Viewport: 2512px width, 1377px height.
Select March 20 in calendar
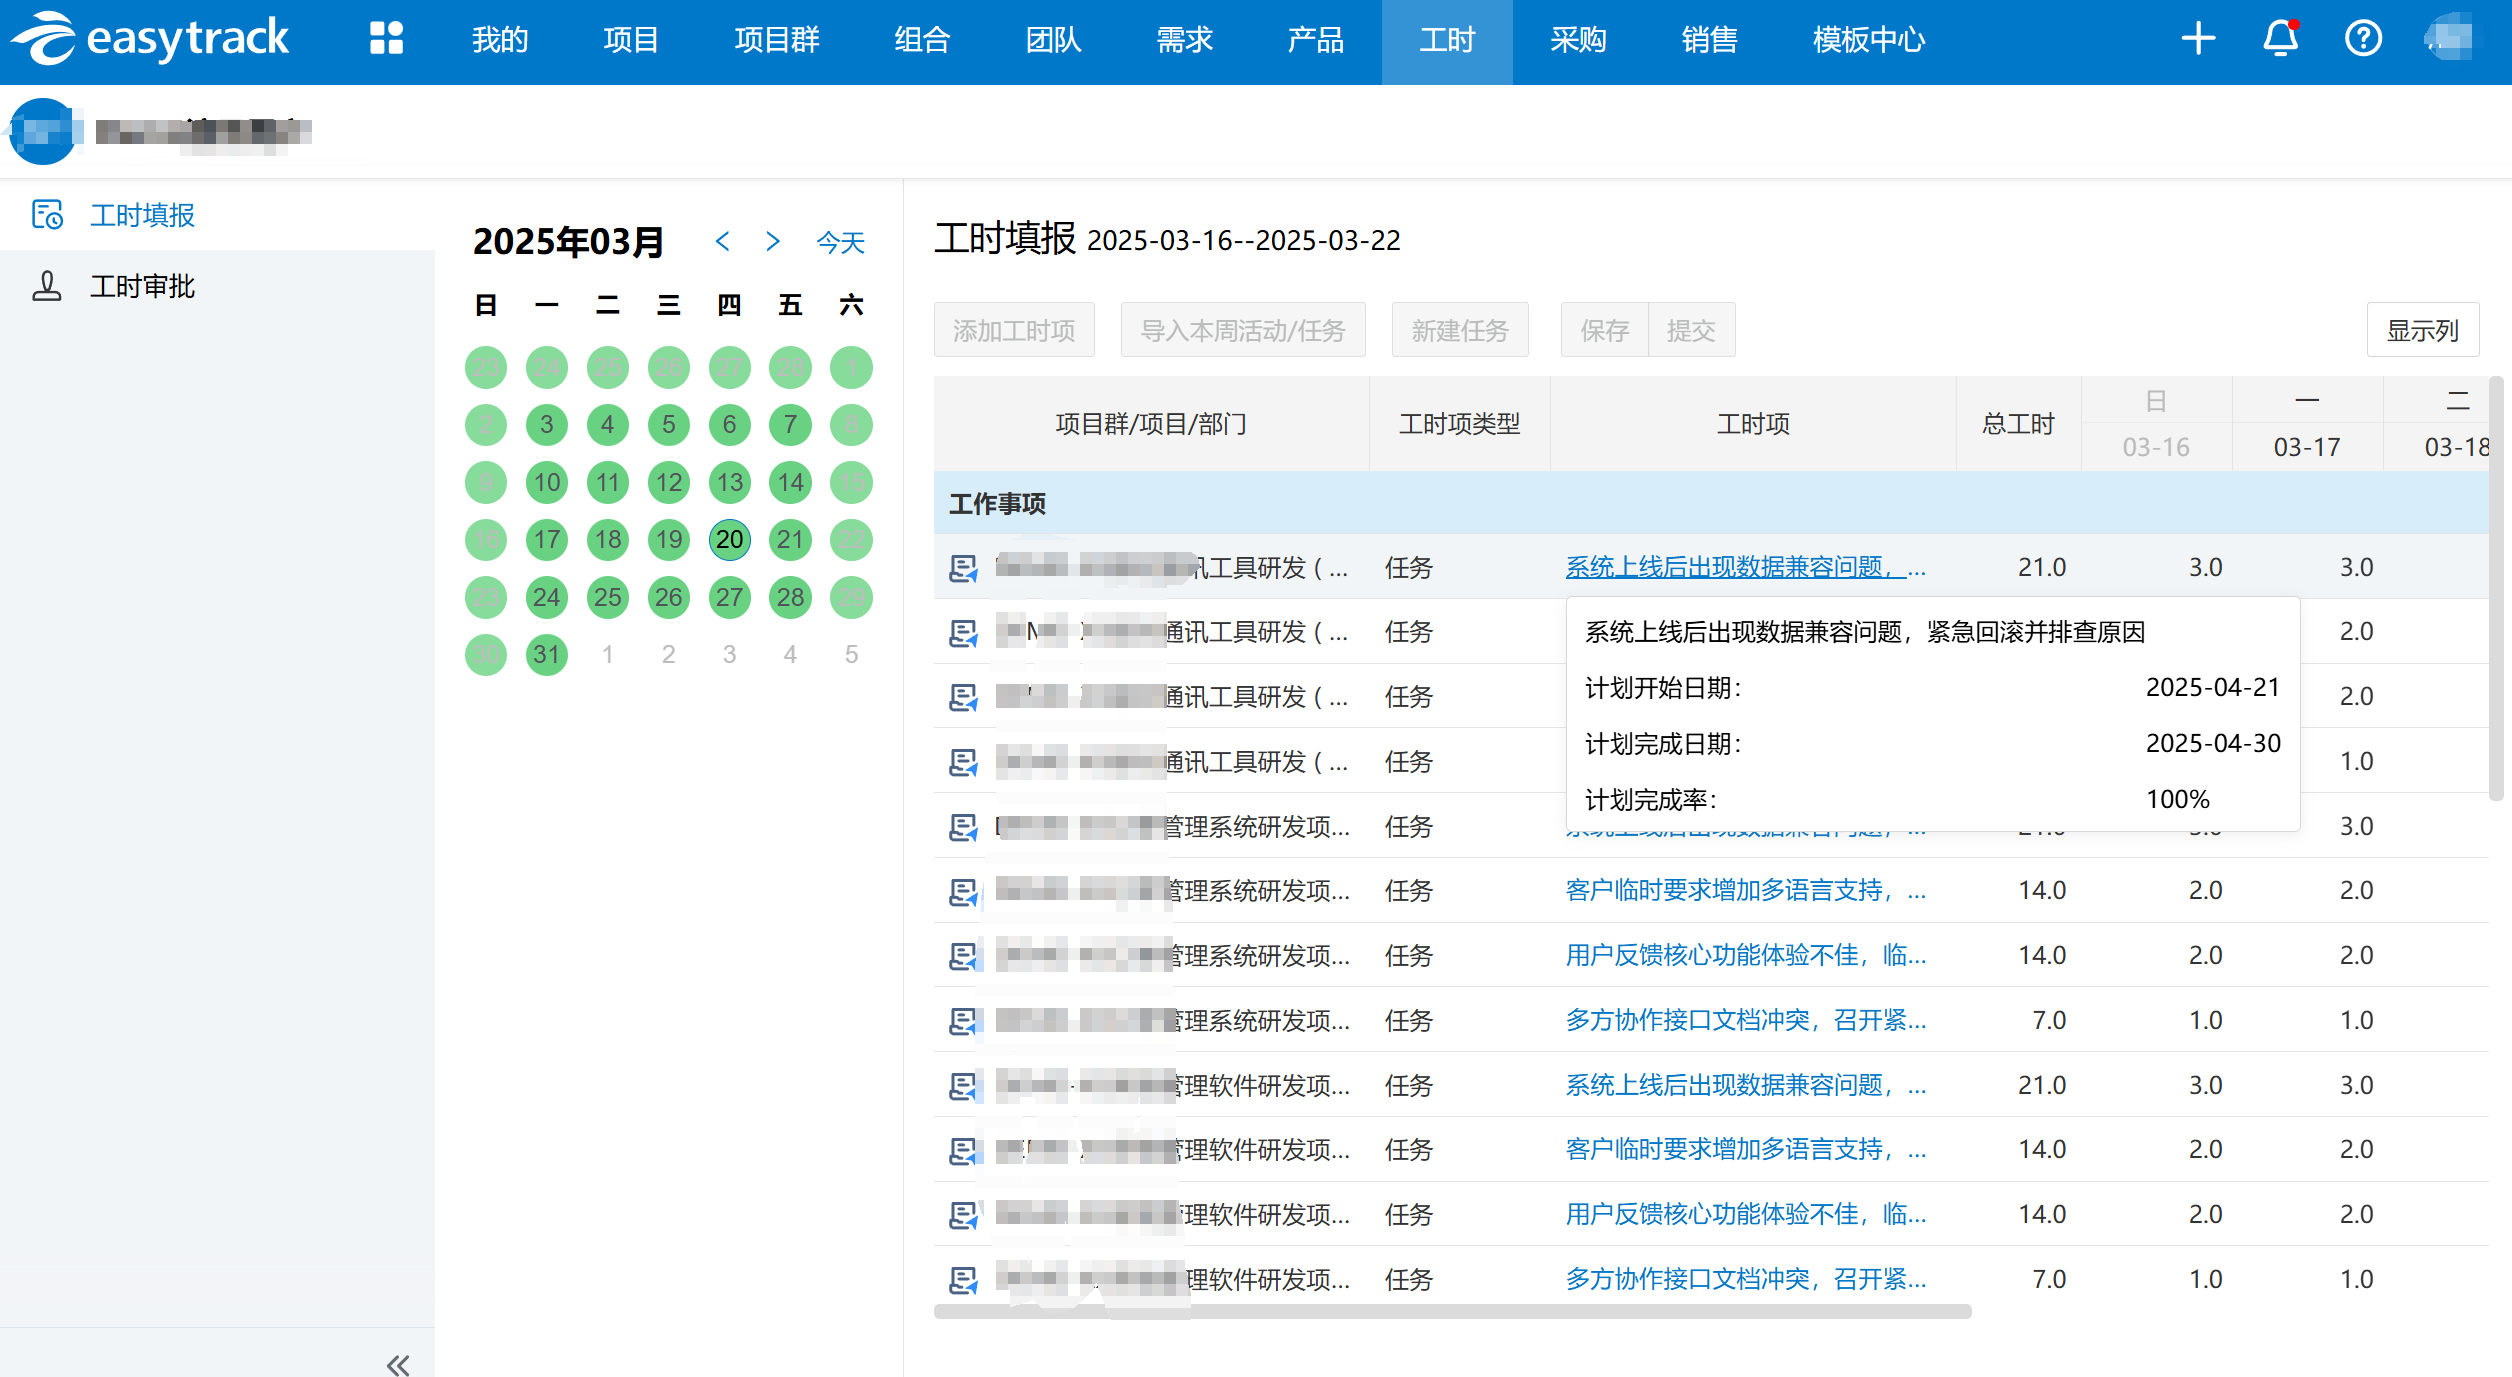729,540
